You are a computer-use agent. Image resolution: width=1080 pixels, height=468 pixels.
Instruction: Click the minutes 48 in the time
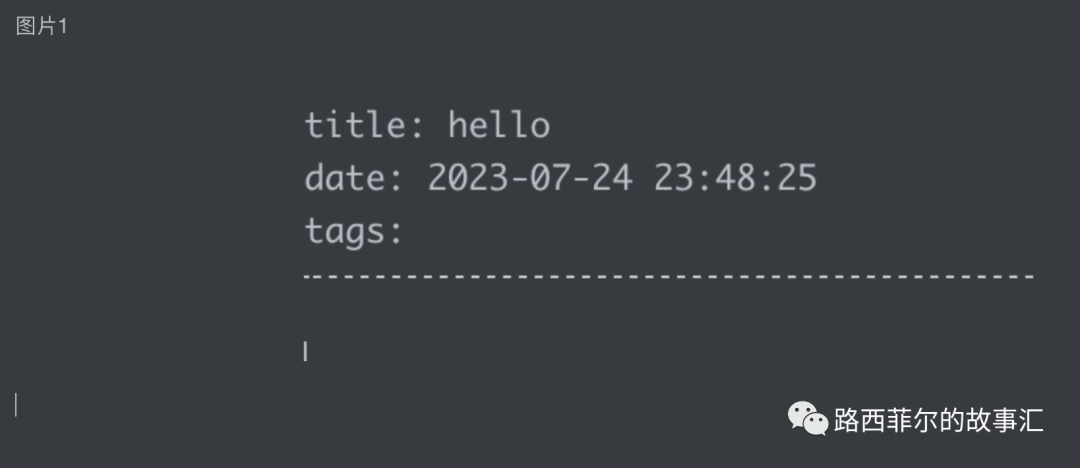pyautogui.click(x=736, y=178)
